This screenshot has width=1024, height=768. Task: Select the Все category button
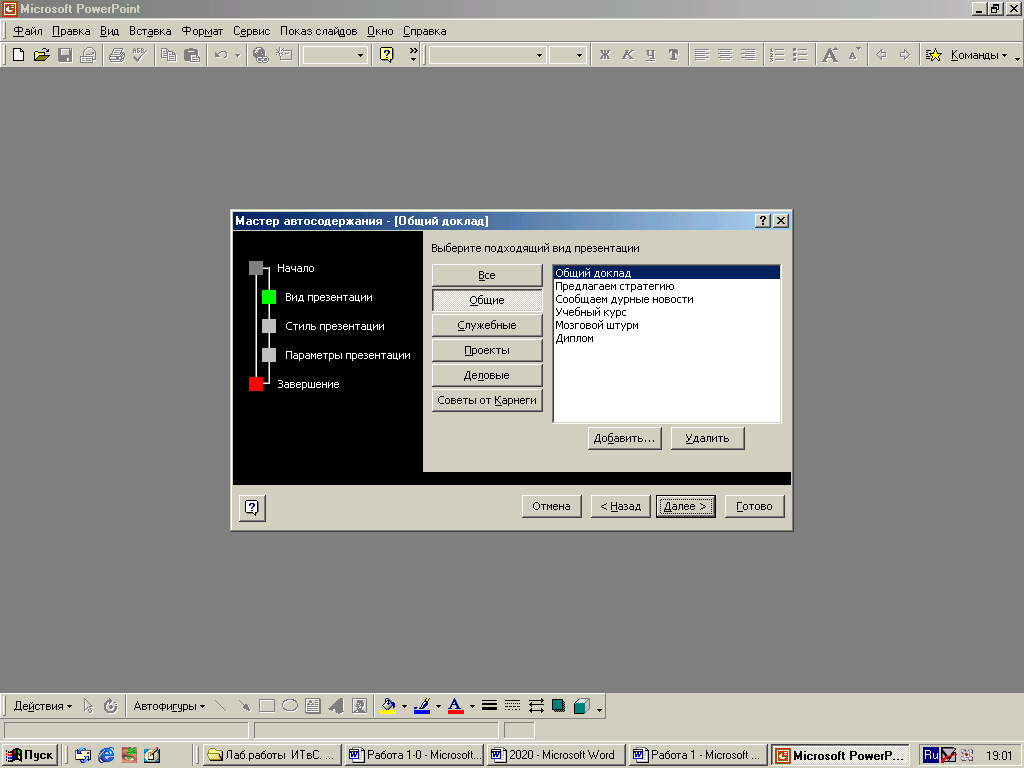pos(487,276)
